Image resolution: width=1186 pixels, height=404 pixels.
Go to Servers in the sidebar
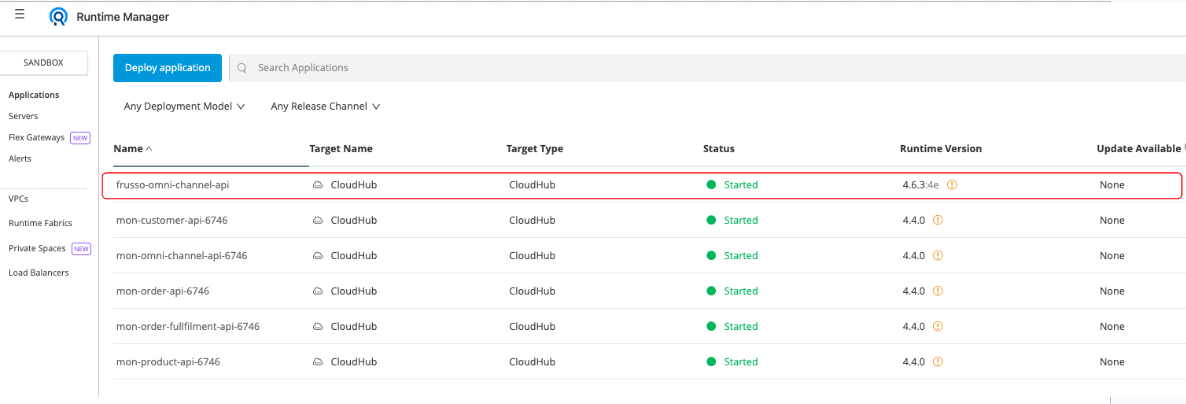click(23, 116)
